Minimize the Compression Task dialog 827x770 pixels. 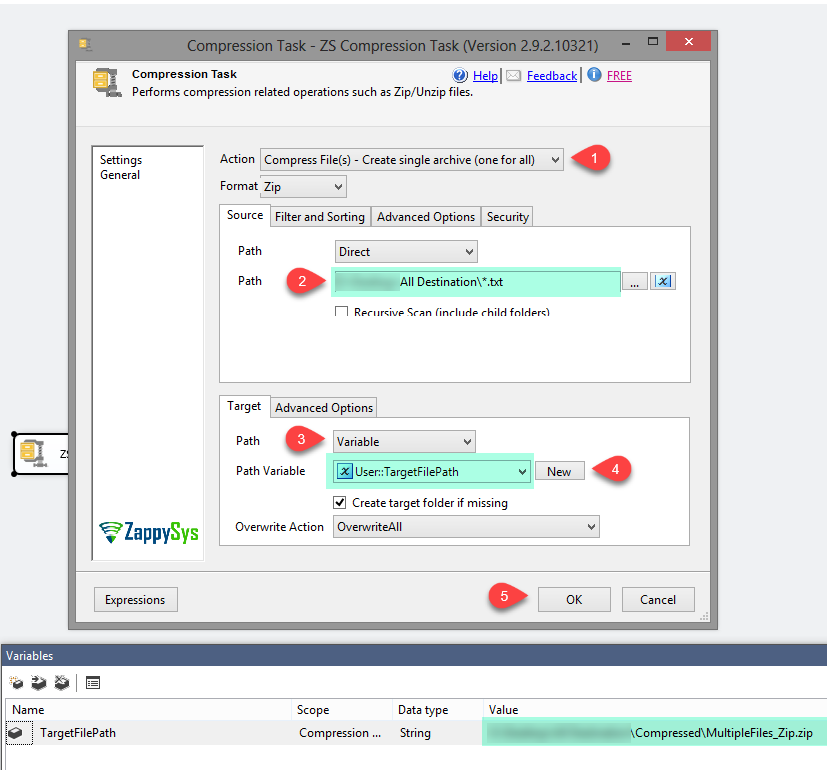click(x=626, y=43)
